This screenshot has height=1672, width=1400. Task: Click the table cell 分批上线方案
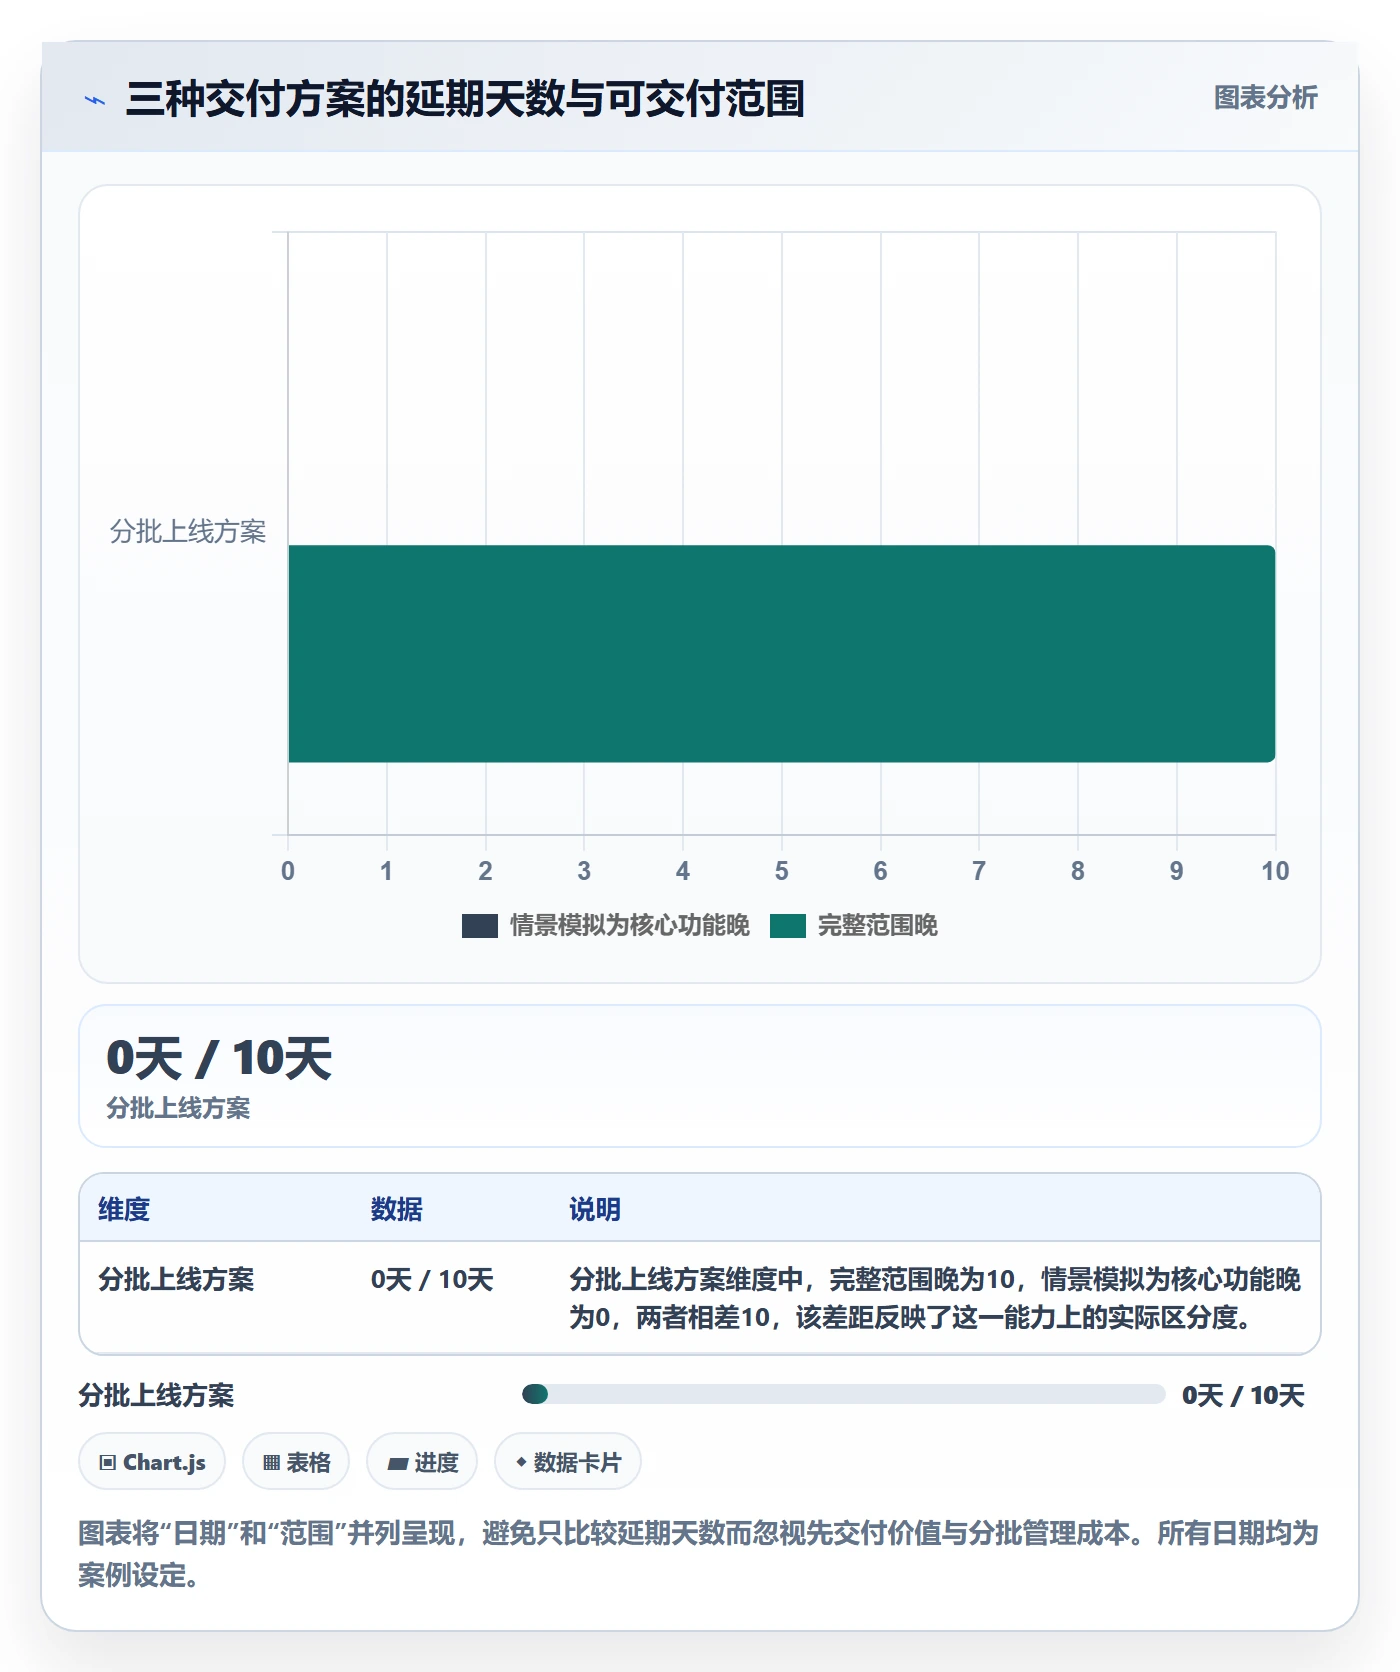(x=176, y=1280)
